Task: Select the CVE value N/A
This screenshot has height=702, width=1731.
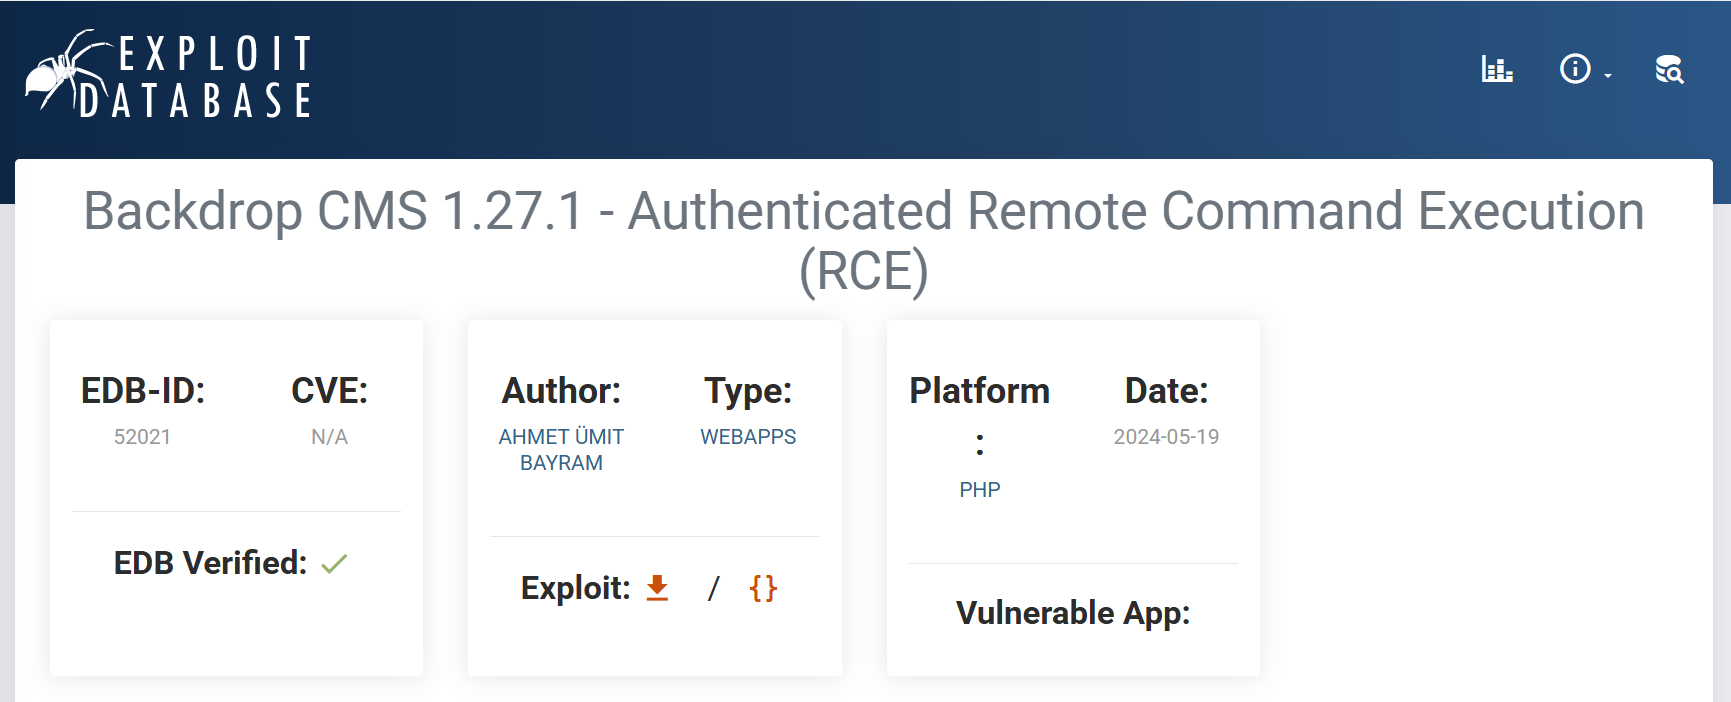Action: pyautogui.click(x=329, y=437)
